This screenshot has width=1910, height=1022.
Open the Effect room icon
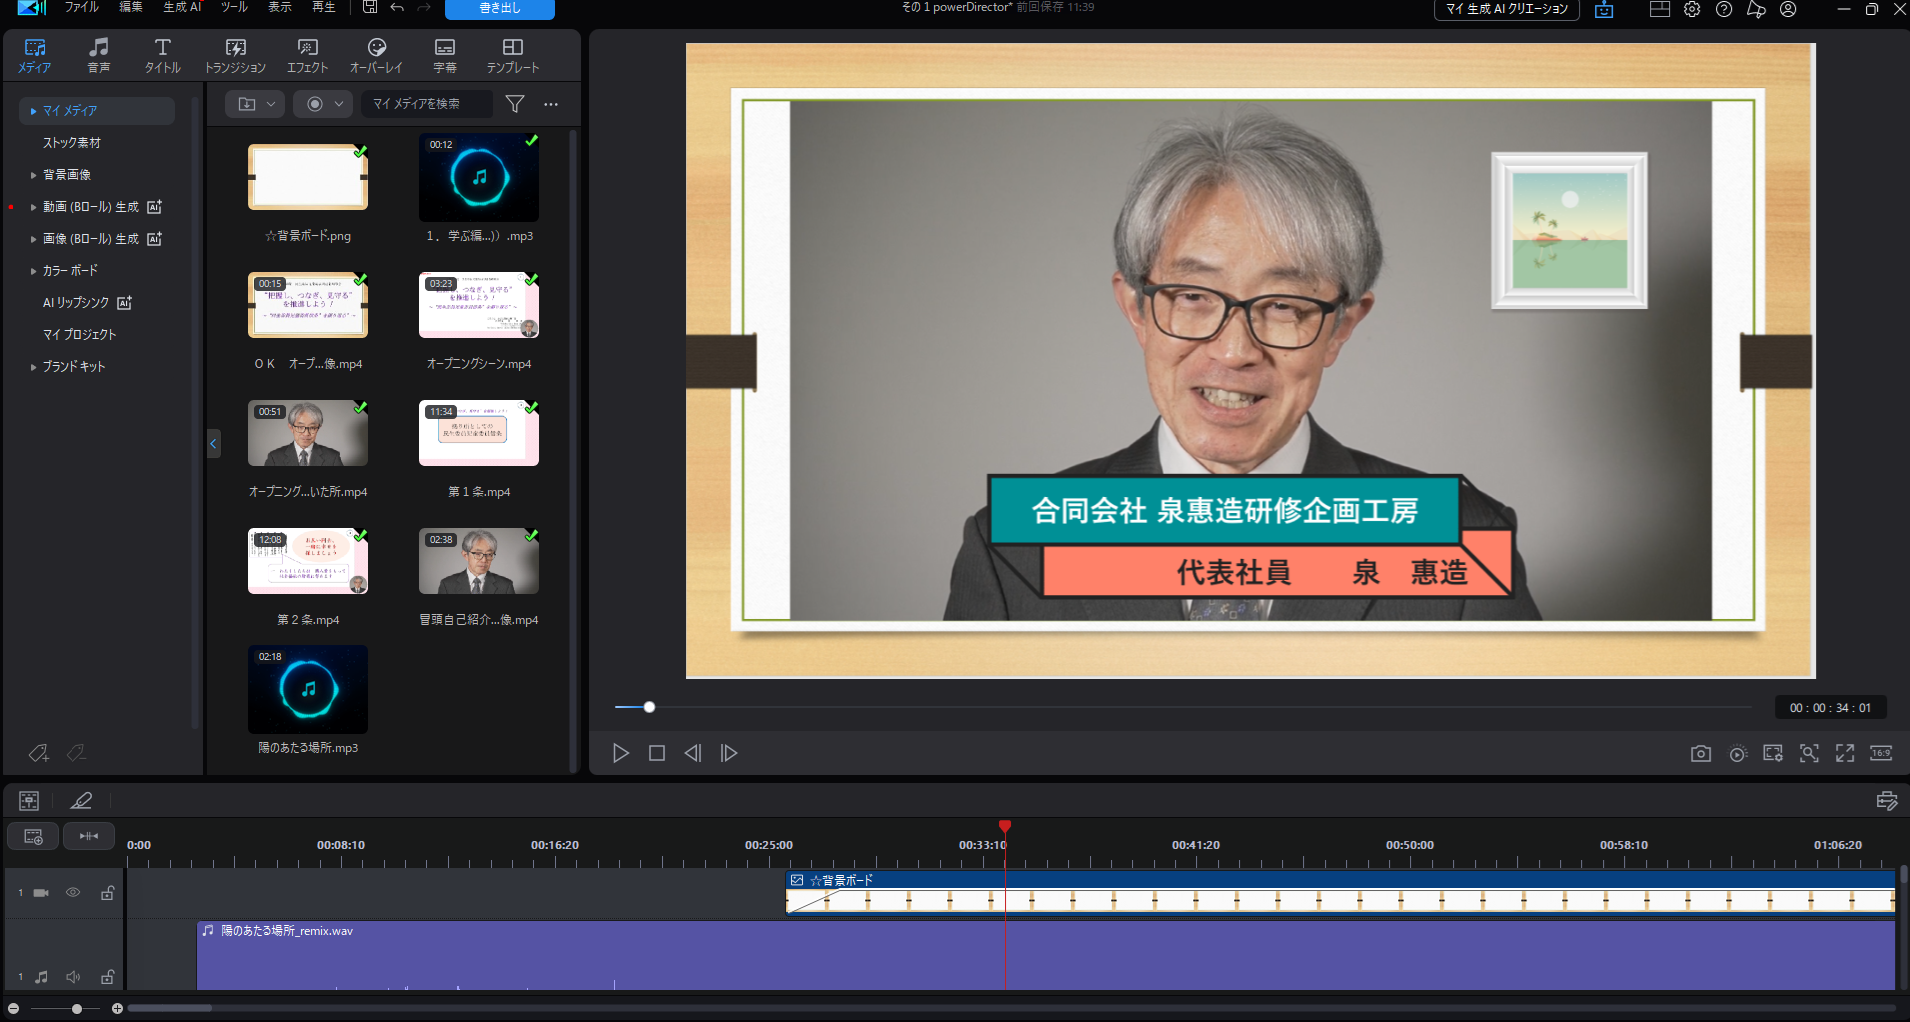tap(307, 55)
